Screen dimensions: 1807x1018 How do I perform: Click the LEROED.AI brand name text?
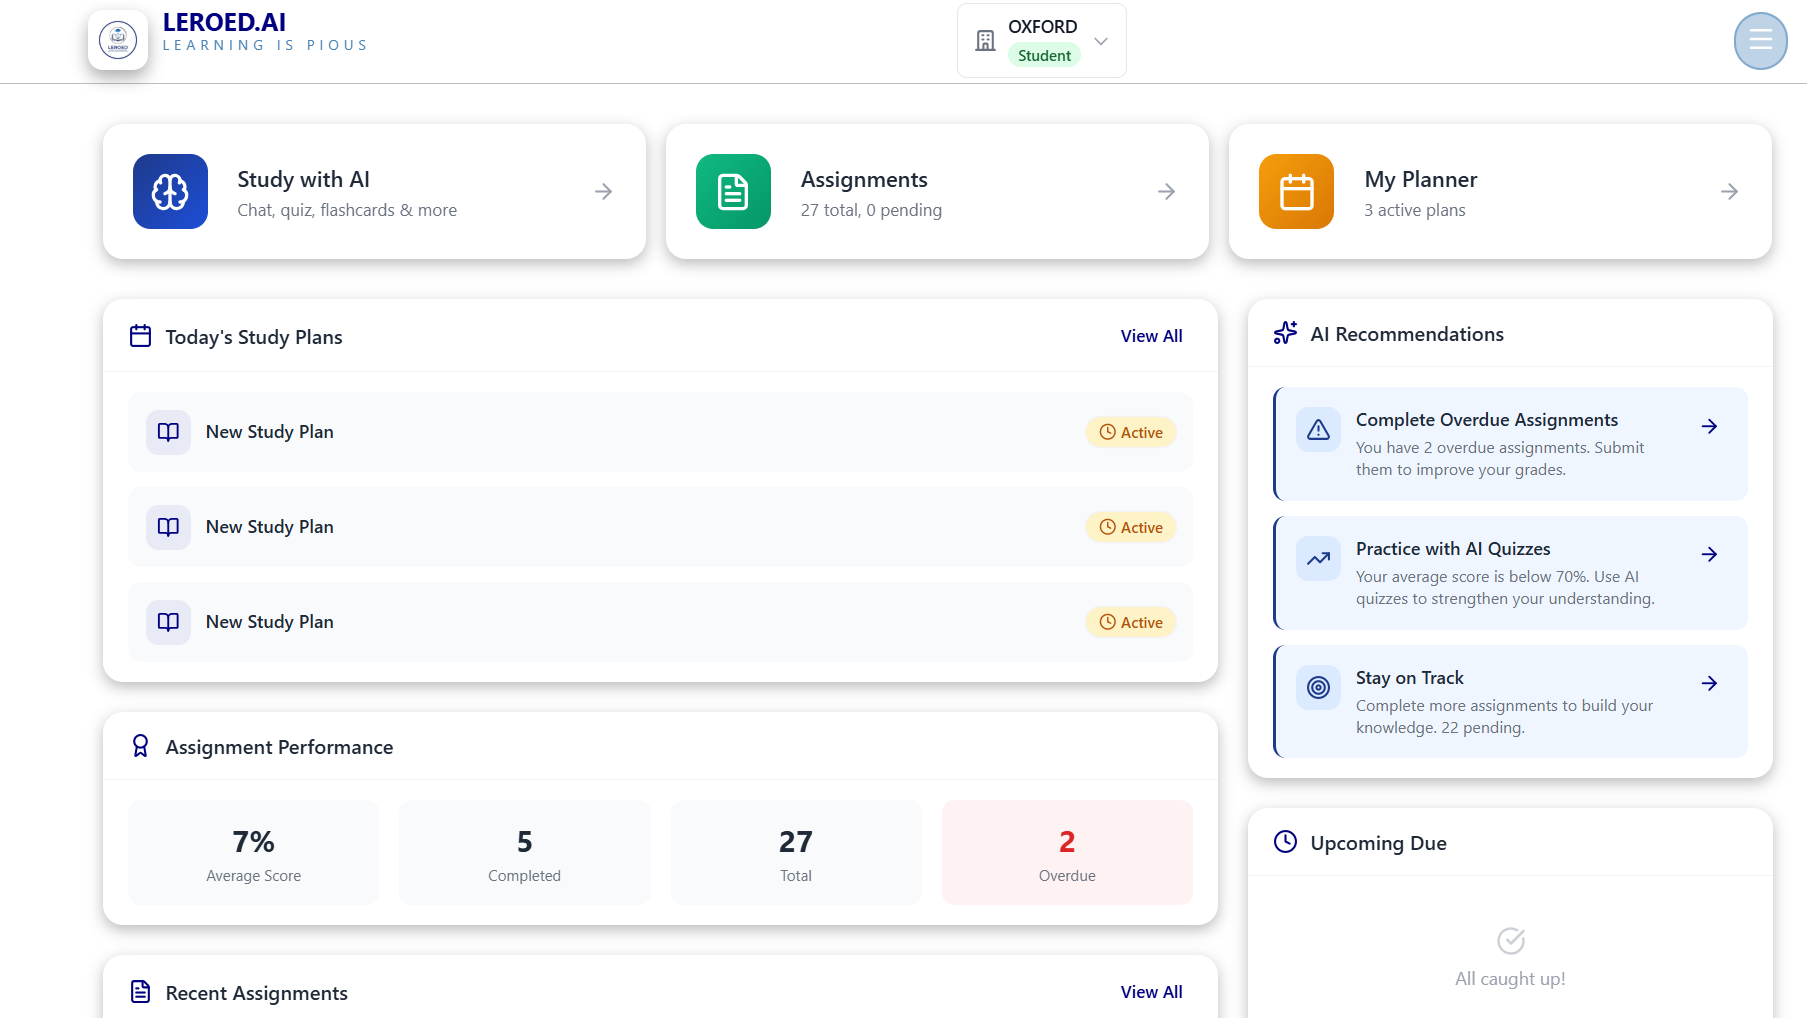[x=224, y=23]
